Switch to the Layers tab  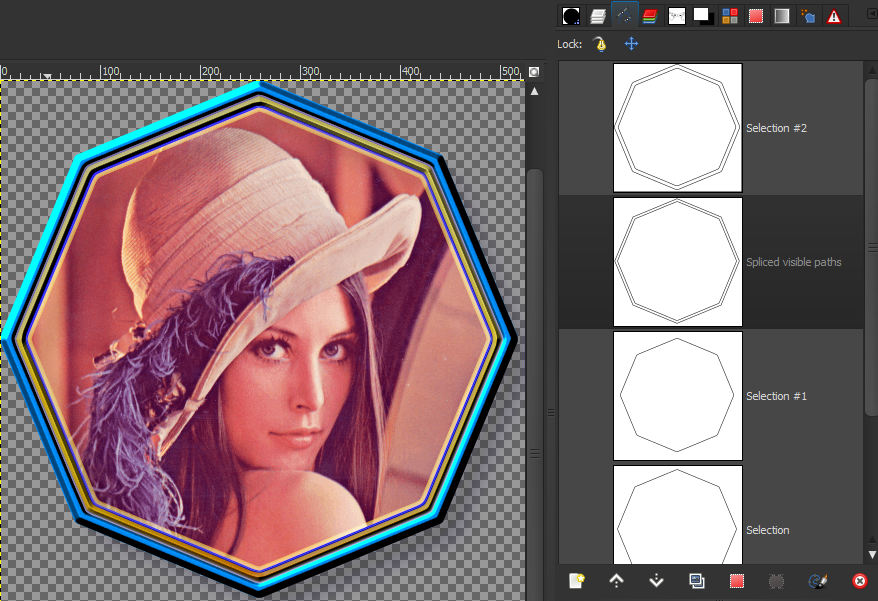597,16
